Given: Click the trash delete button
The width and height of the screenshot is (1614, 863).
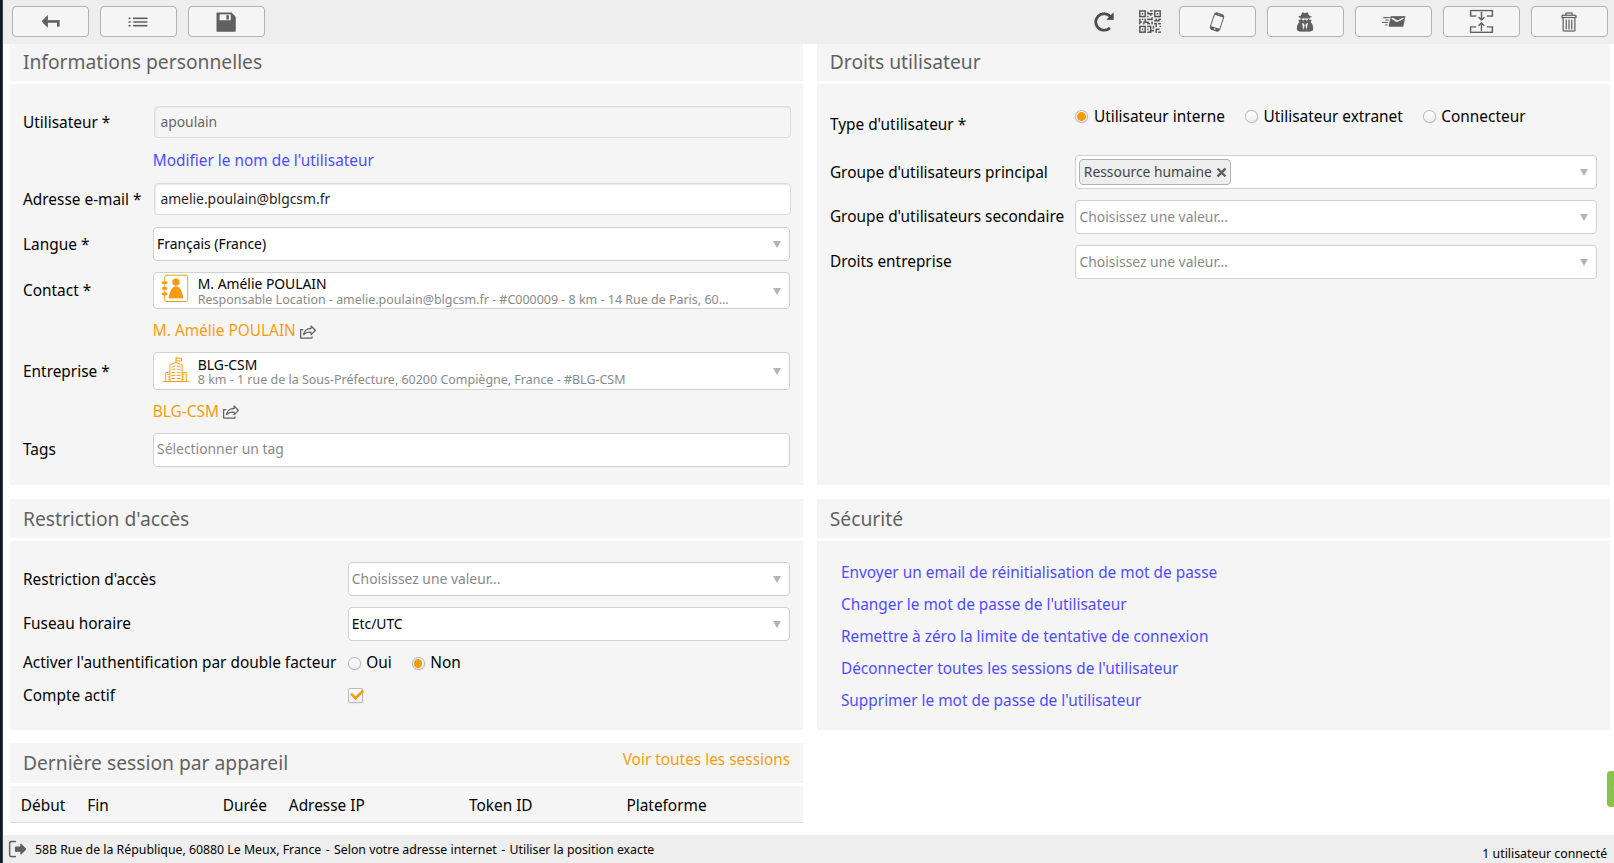Looking at the screenshot, I should tap(1569, 21).
